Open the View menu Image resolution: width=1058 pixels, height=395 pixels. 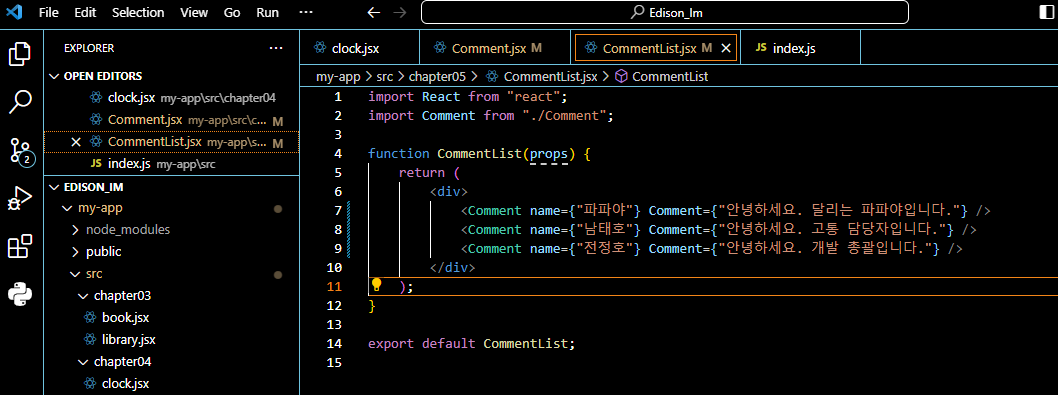tap(194, 12)
